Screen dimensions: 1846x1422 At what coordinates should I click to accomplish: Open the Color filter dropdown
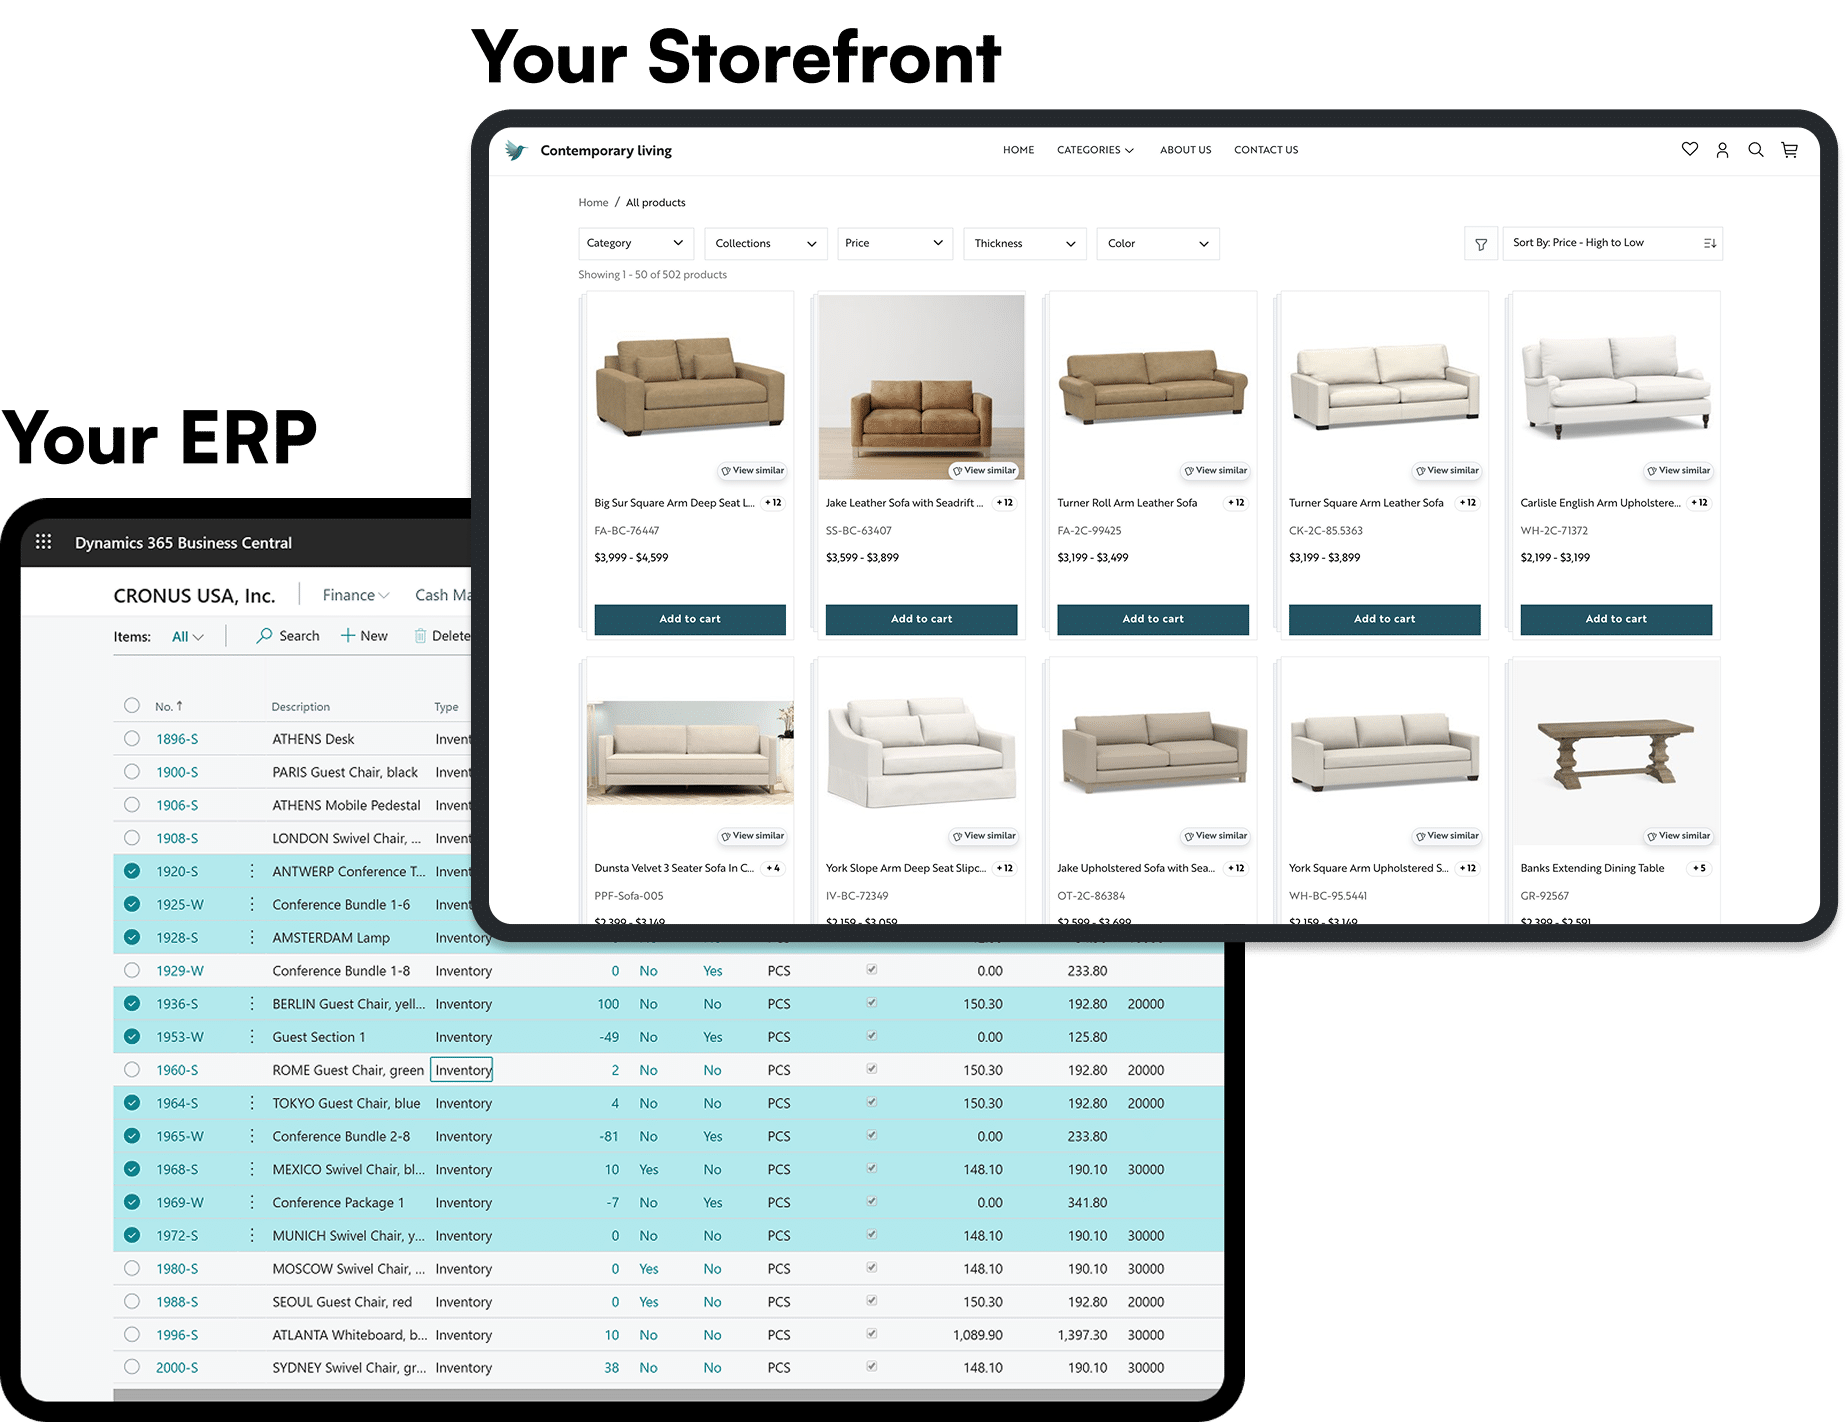(x=1158, y=243)
